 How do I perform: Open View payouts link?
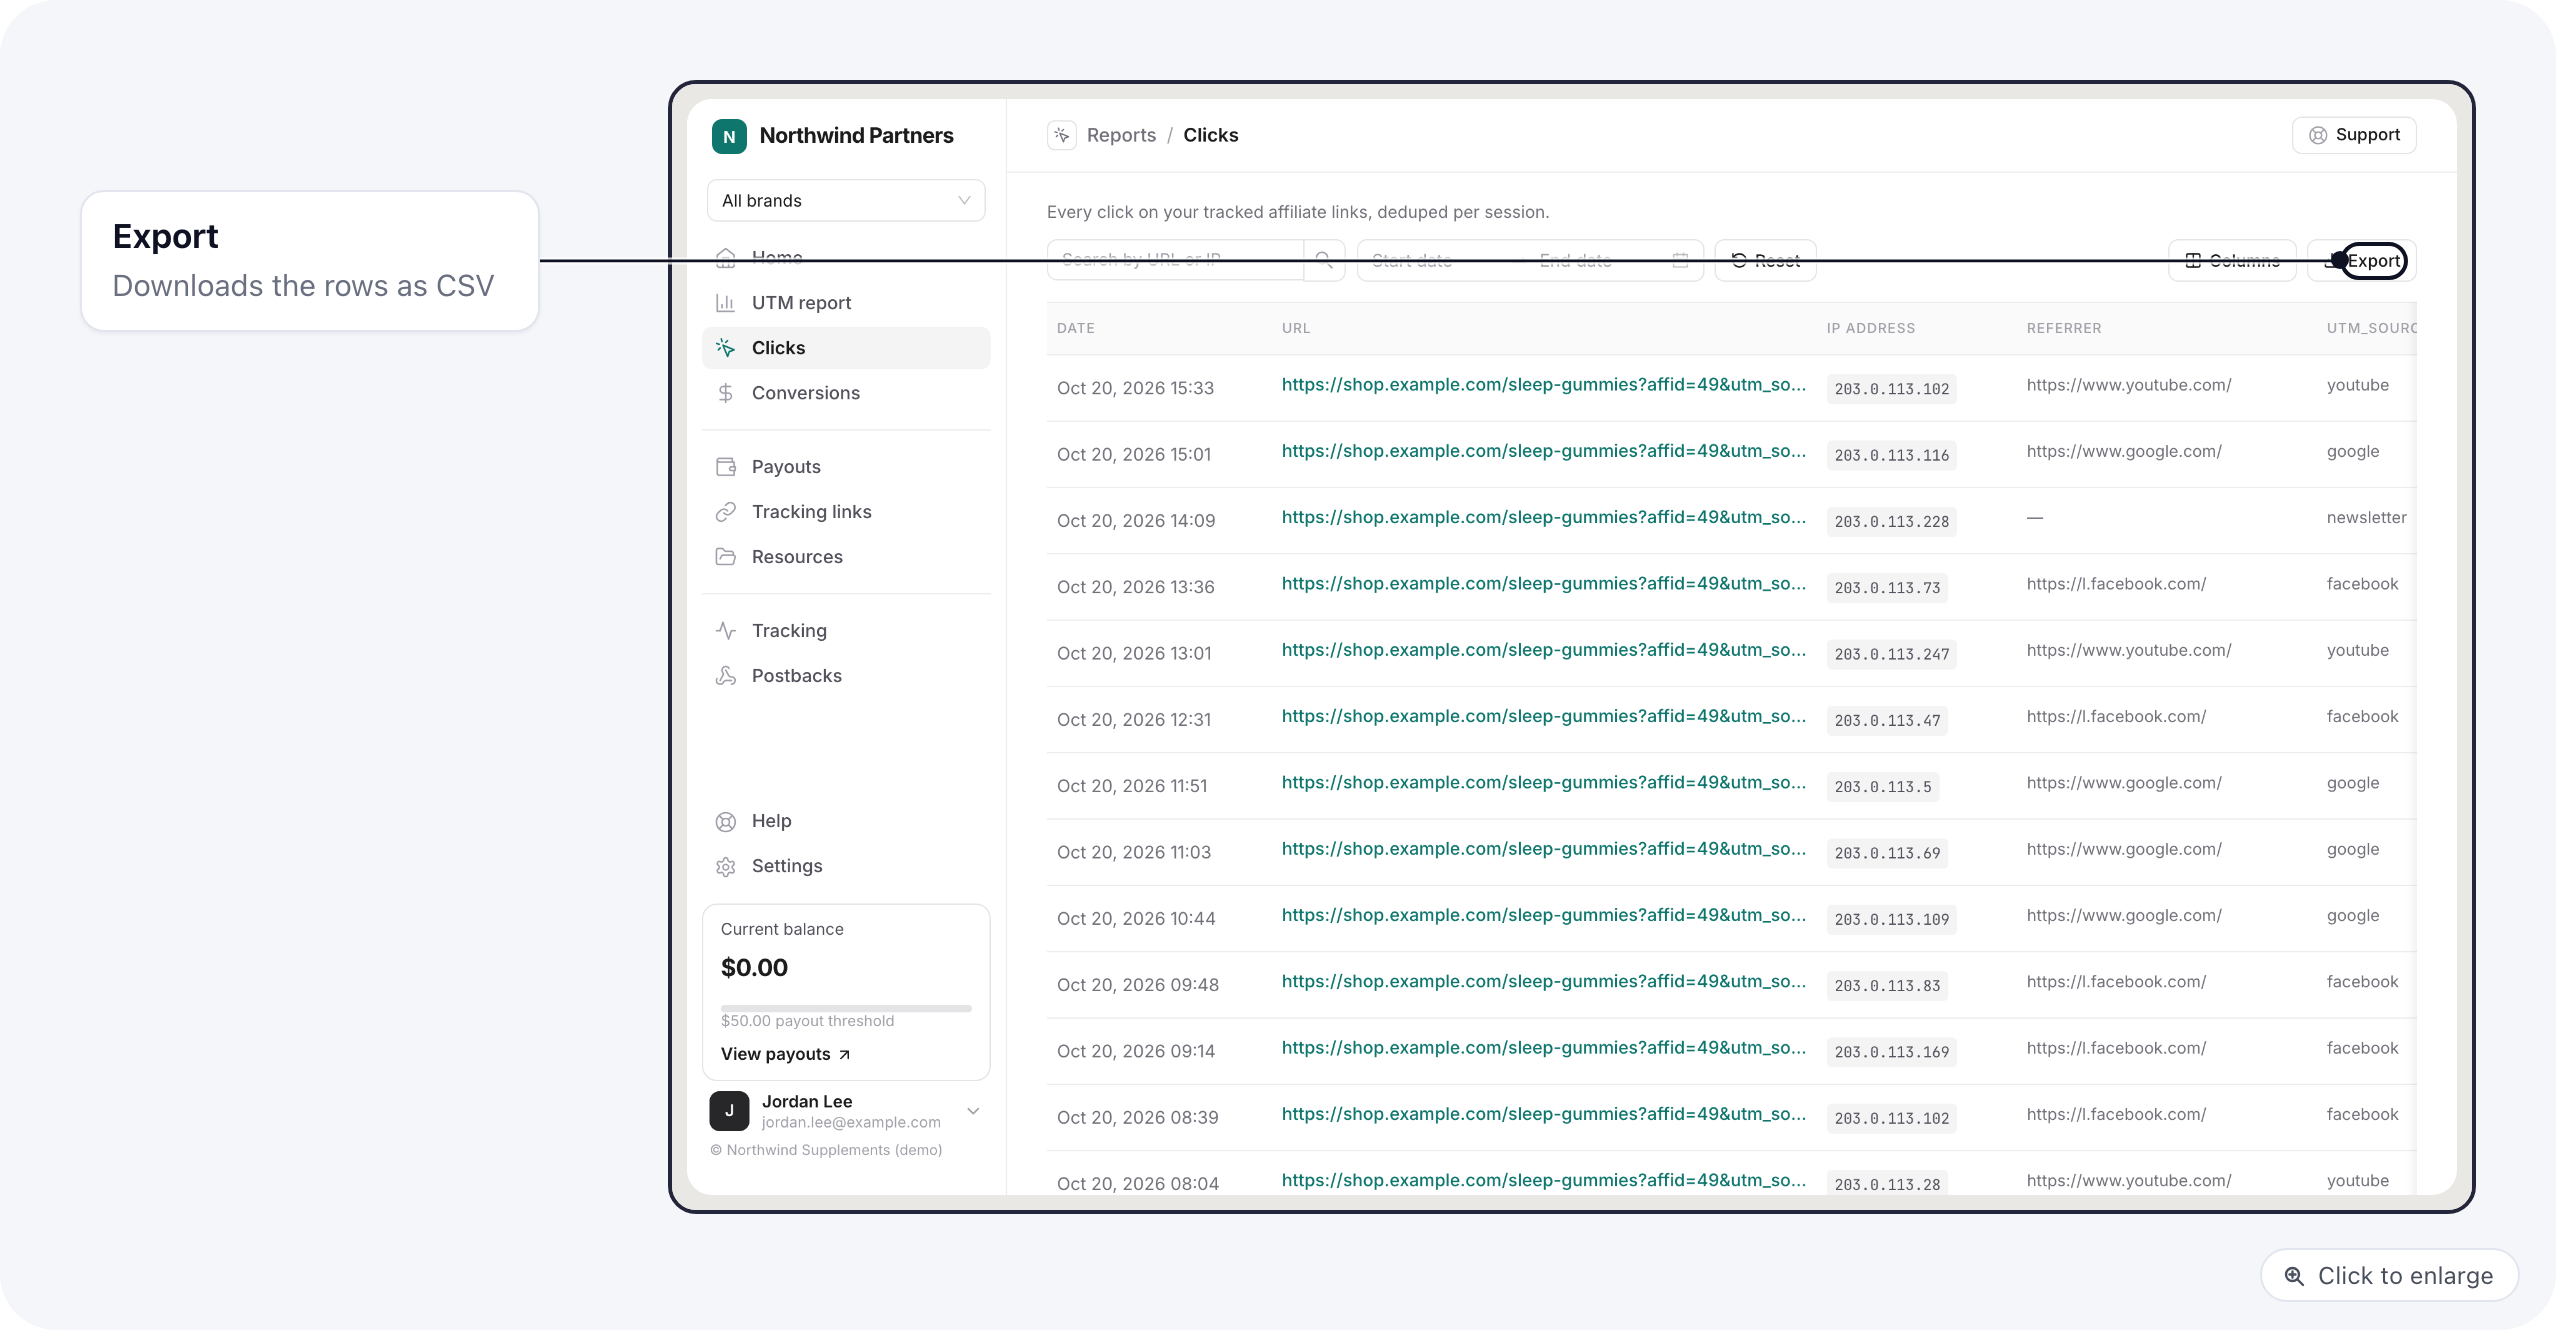(x=786, y=1054)
